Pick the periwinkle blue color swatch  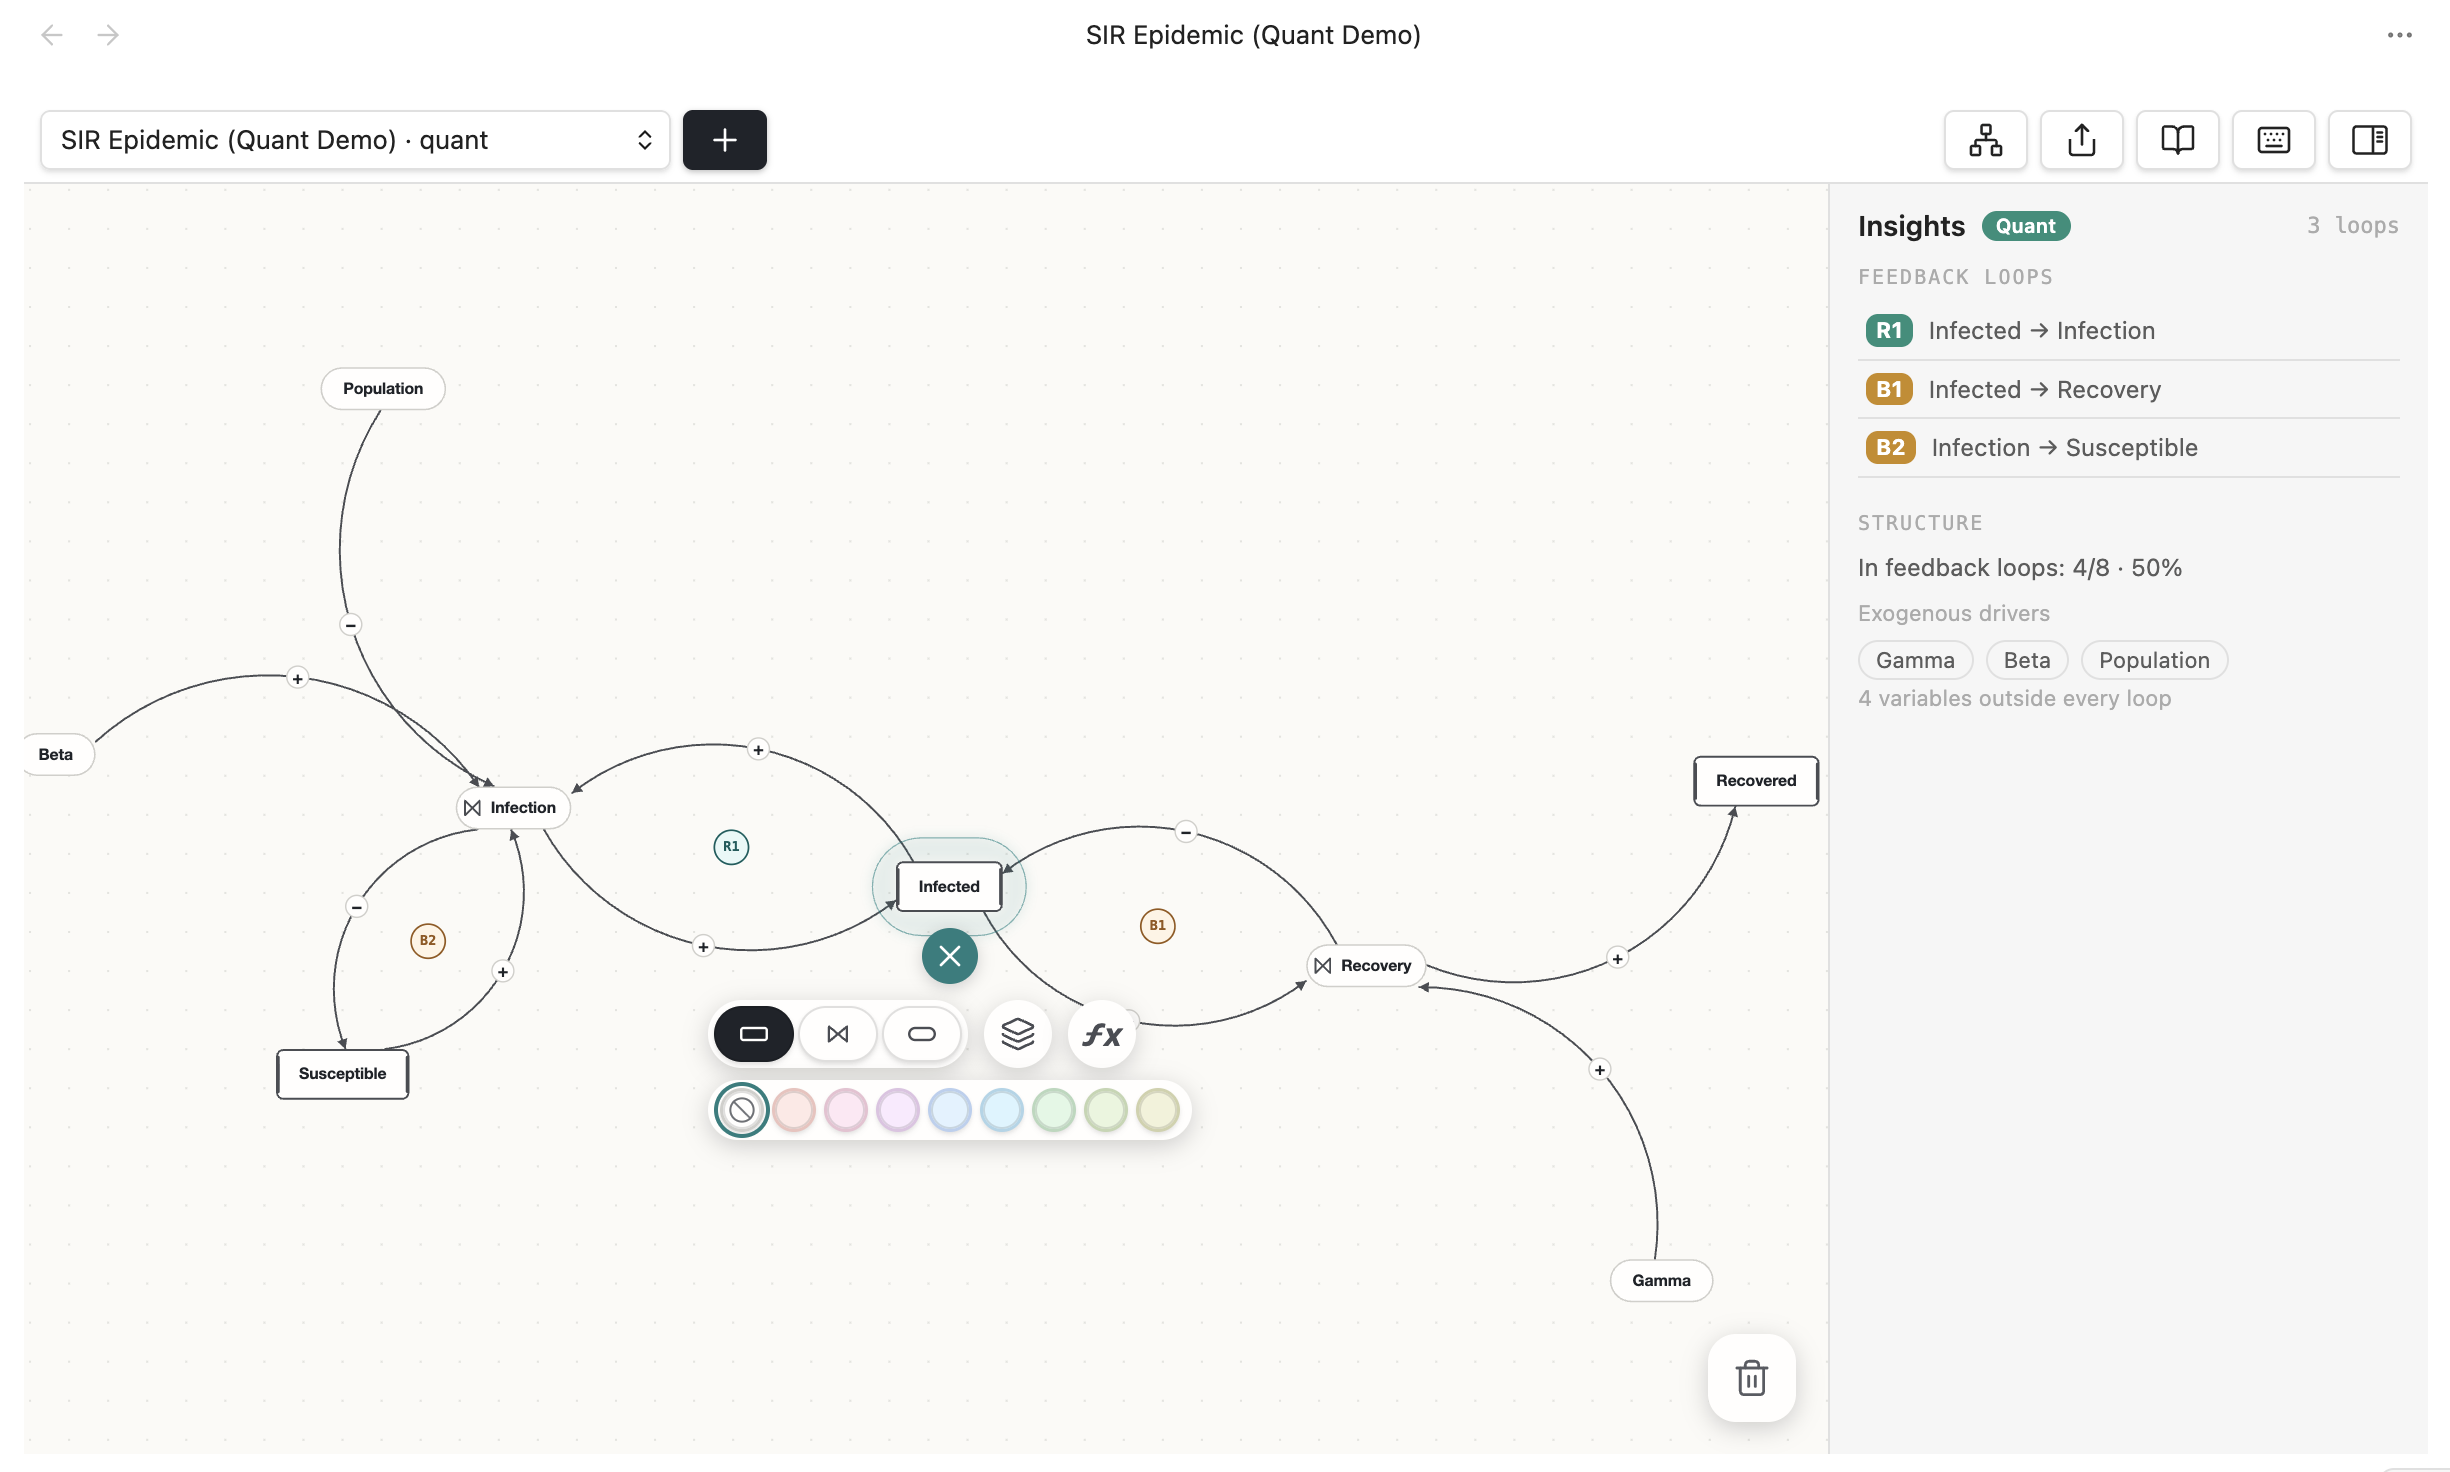(950, 1110)
